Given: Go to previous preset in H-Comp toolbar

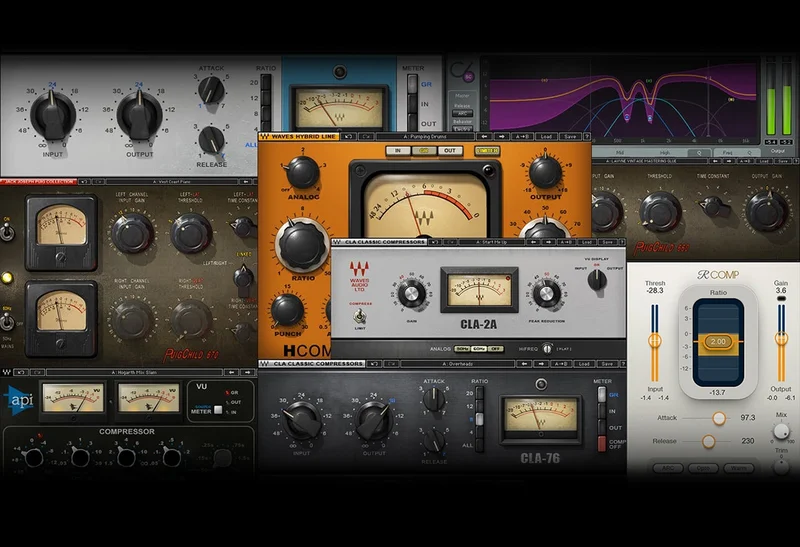Looking at the screenshot, I should point(485,137).
